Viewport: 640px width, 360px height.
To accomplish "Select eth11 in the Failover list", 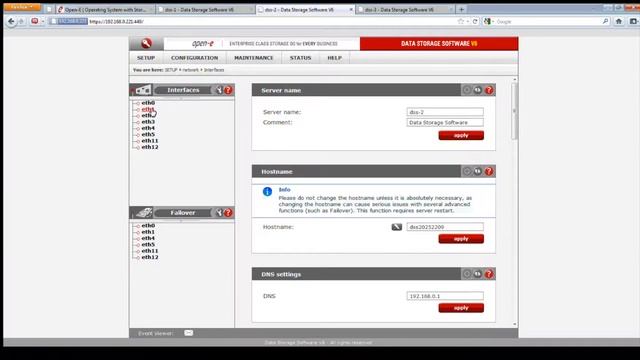I will 150,251.
